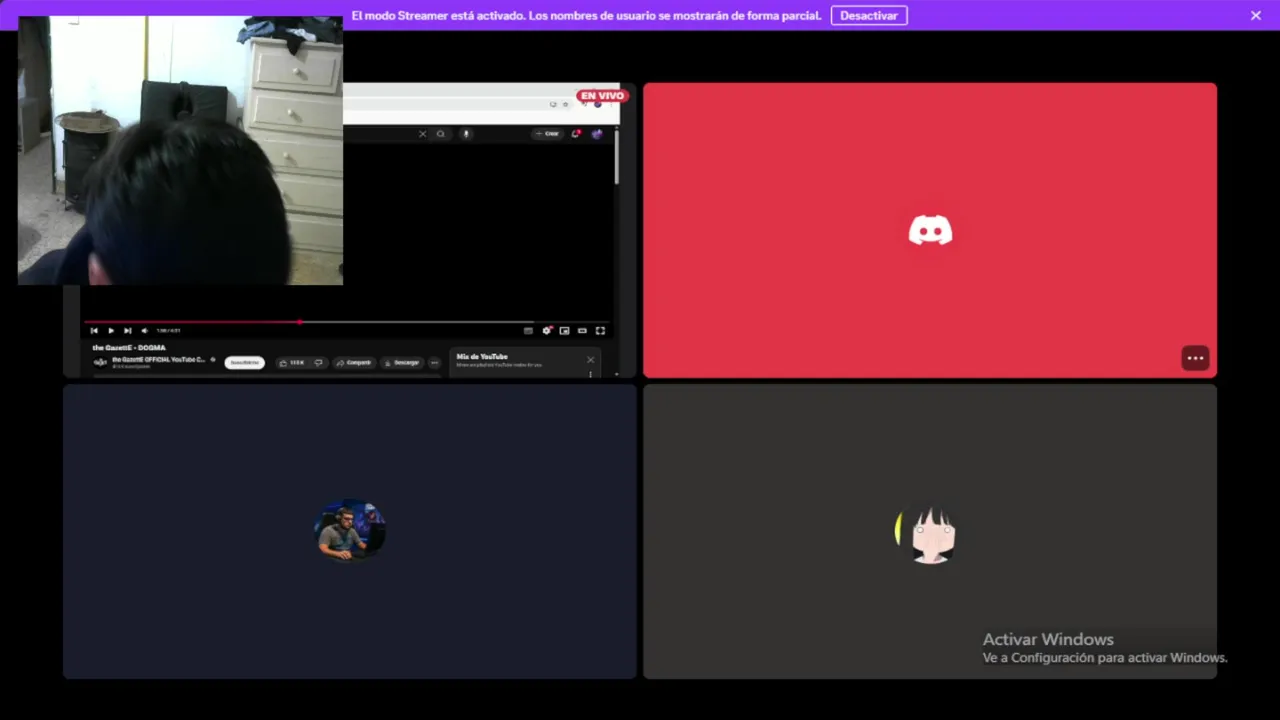Click next track in streamed YouTube player
Screen dimensions: 1280x720
(x=127, y=330)
